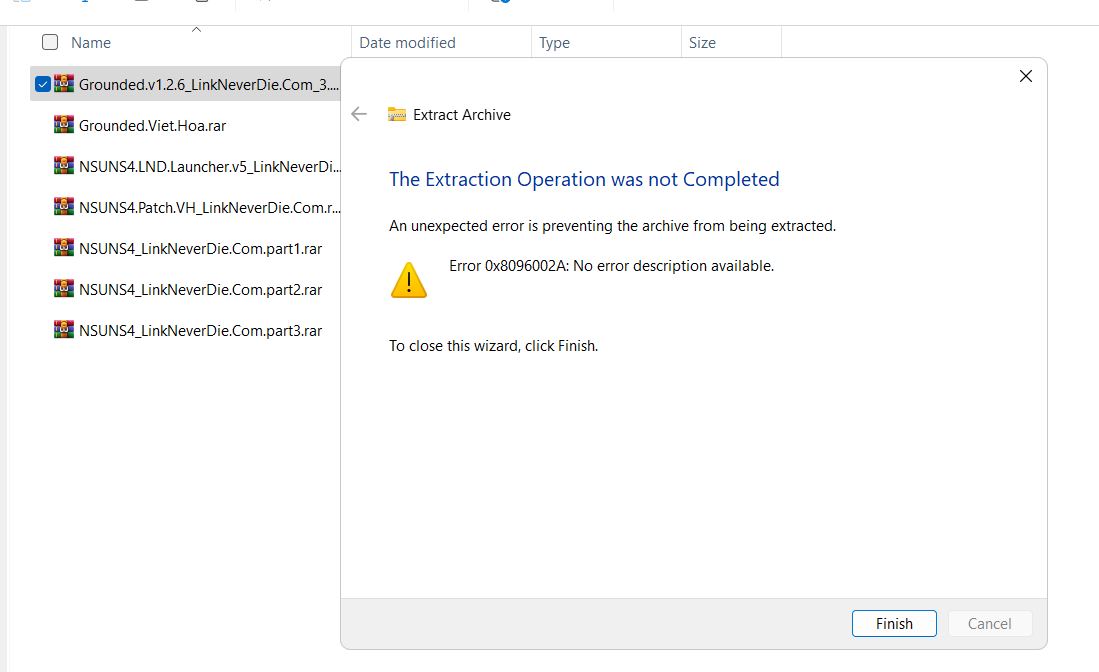This screenshot has width=1099, height=672.
Task: Select the Grounded.Viet.Hoa.rar file icon
Action: click(x=64, y=125)
